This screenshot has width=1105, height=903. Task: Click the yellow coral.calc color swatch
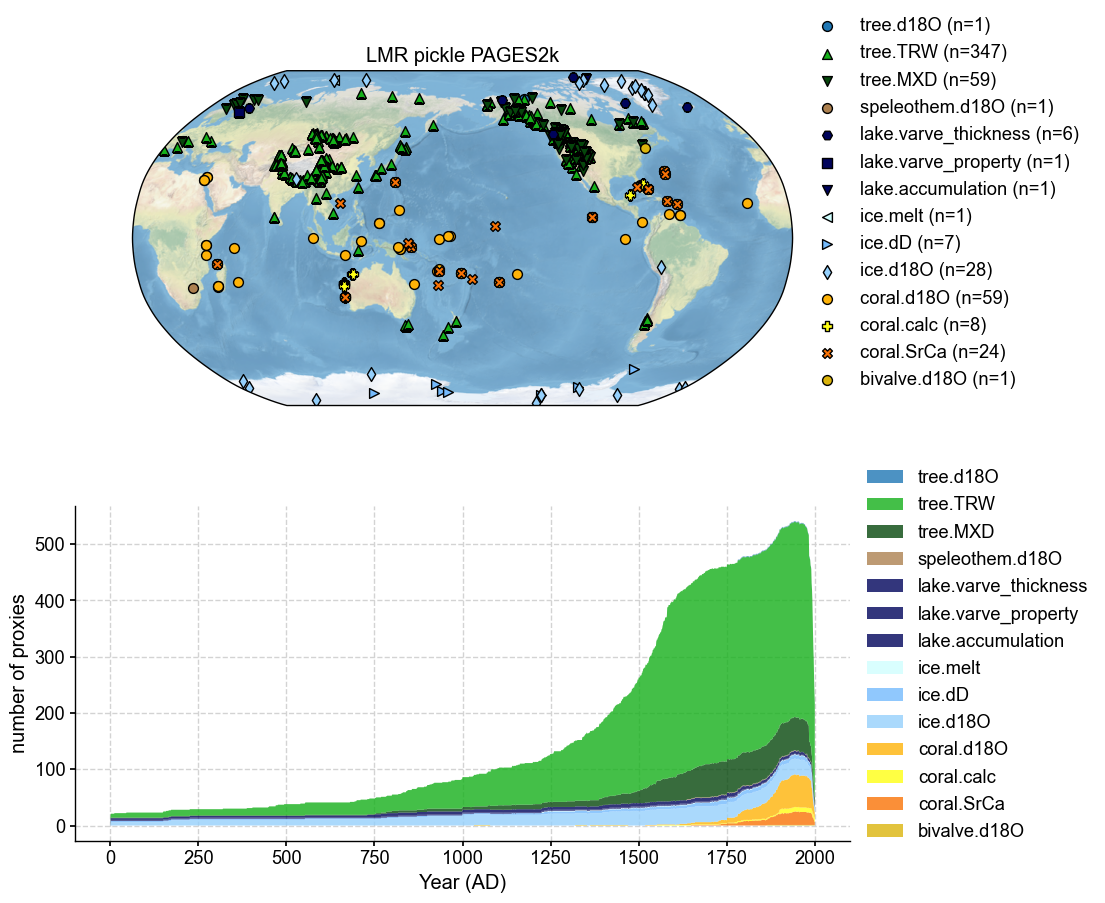(x=884, y=776)
